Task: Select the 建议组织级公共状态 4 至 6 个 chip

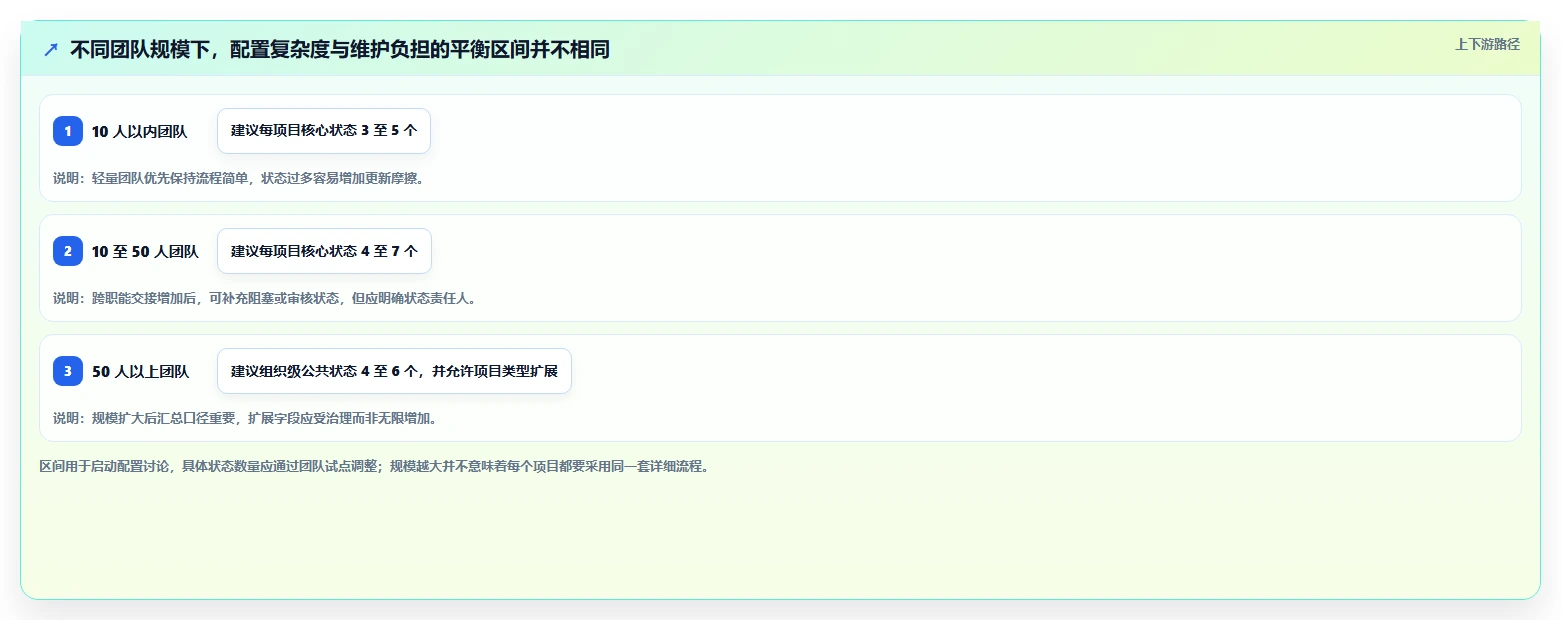Action: pyautogui.click(x=394, y=371)
